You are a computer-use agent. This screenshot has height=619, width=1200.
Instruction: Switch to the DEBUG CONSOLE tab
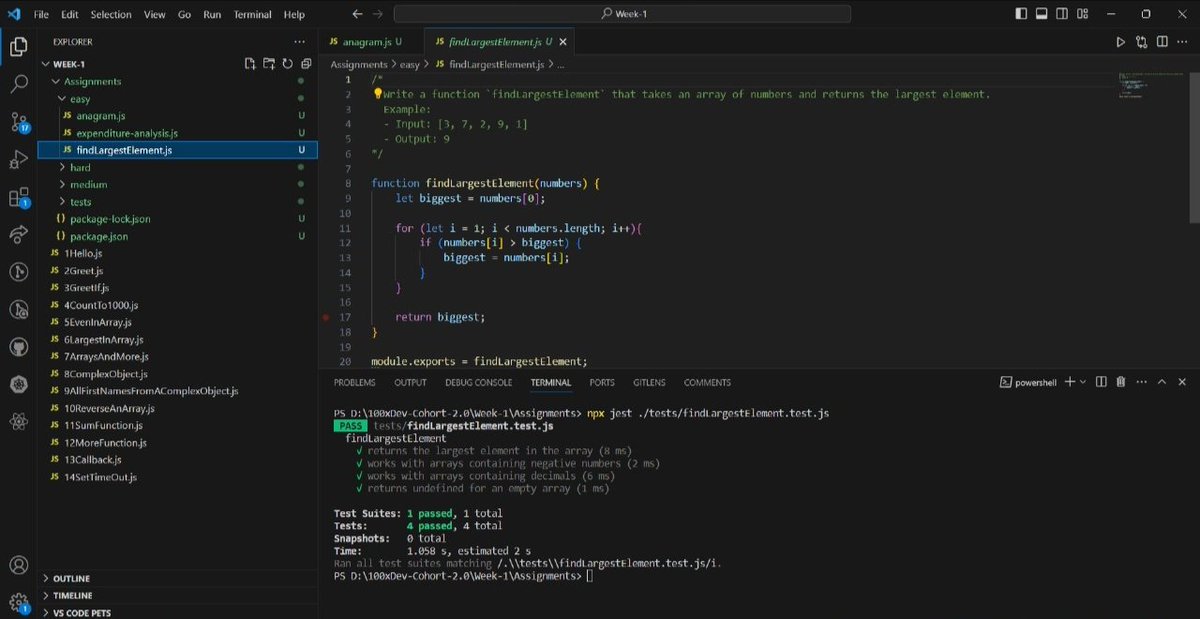click(x=479, y=382)
